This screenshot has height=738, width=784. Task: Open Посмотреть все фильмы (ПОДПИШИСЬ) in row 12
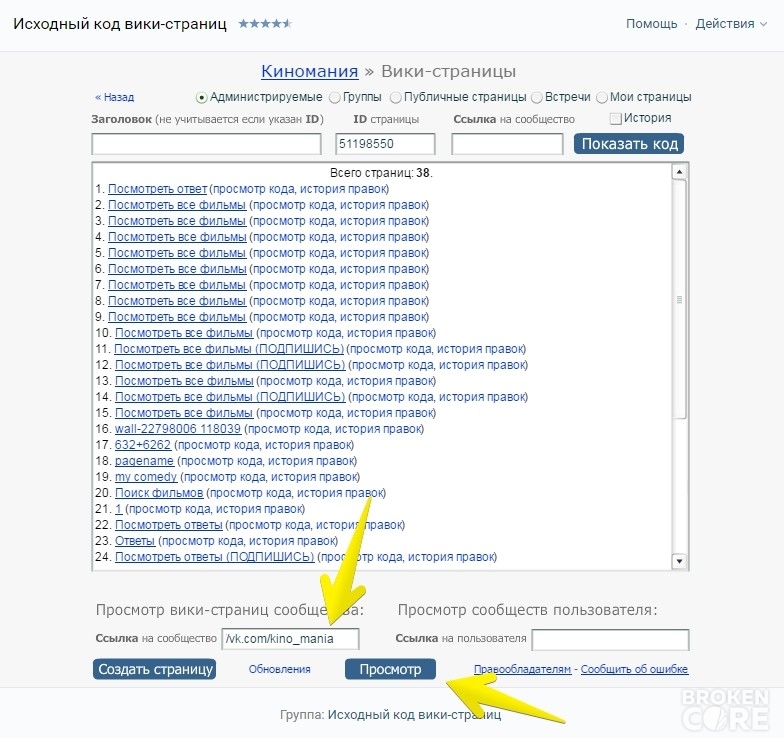click(230, 365)
